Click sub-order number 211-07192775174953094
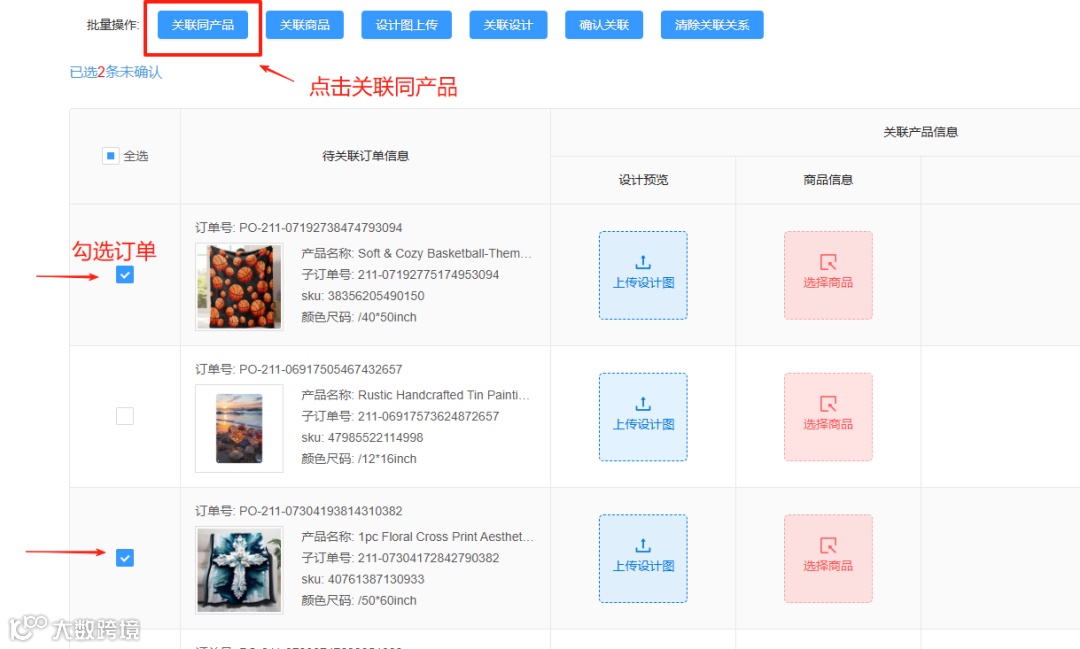Screen dimensions: 1080x649 coord(428,274)
